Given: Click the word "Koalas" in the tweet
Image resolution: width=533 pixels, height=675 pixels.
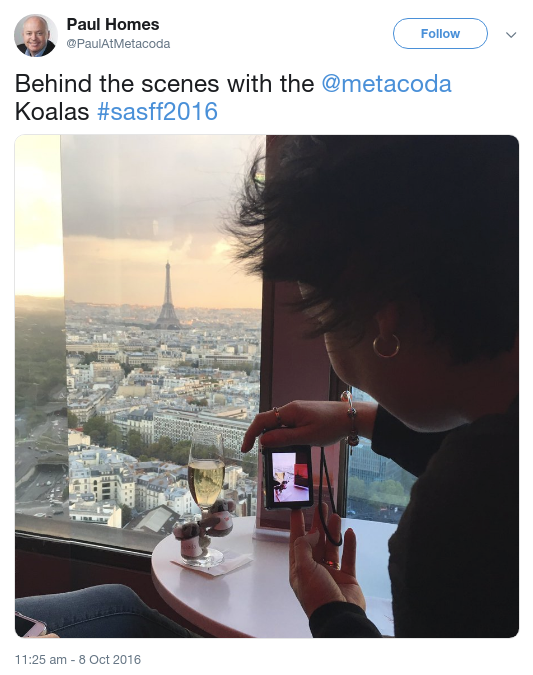Looking at the screenshot, I should (x=52, y=111).
